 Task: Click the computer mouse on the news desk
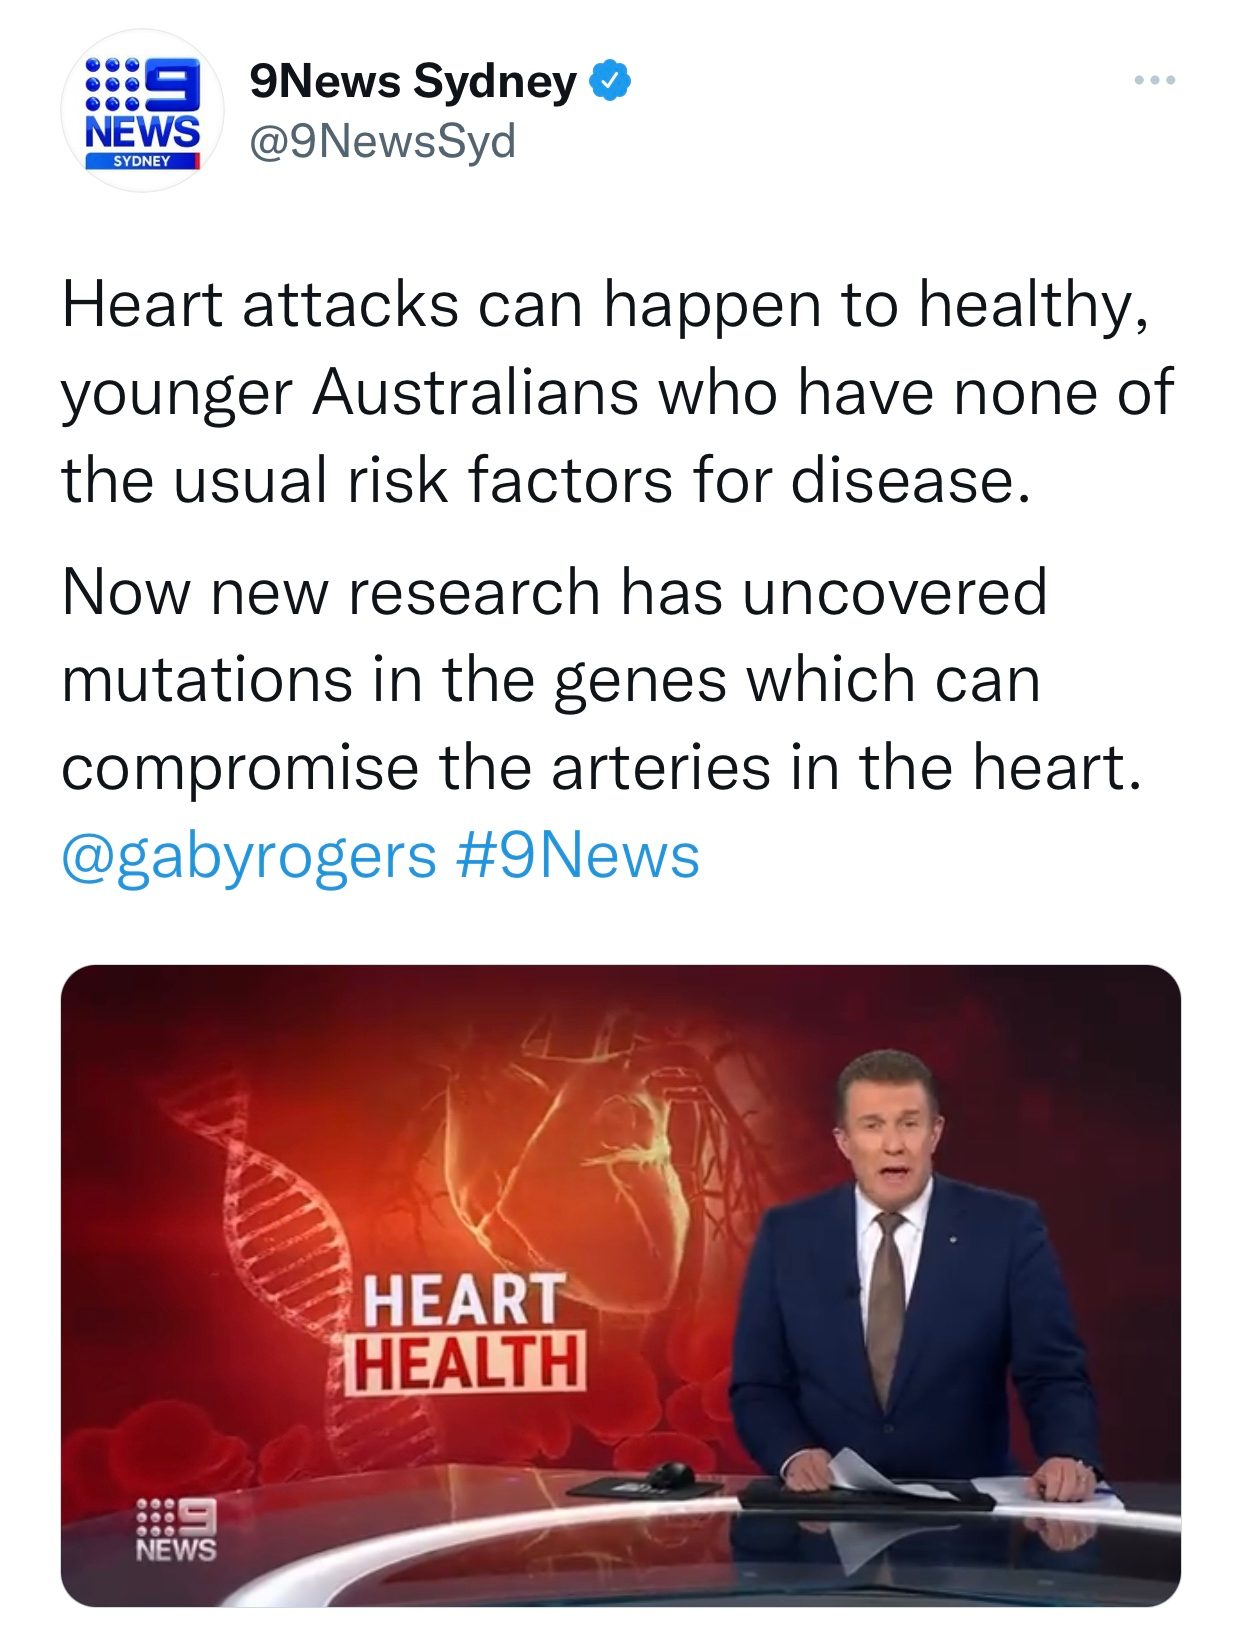[668, 1473]
